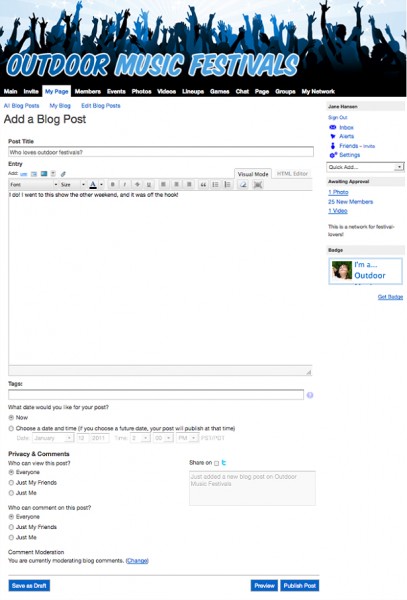Insert media with the blue Add media icon
Screen dimensions: 407x600
tap(44, 174)
